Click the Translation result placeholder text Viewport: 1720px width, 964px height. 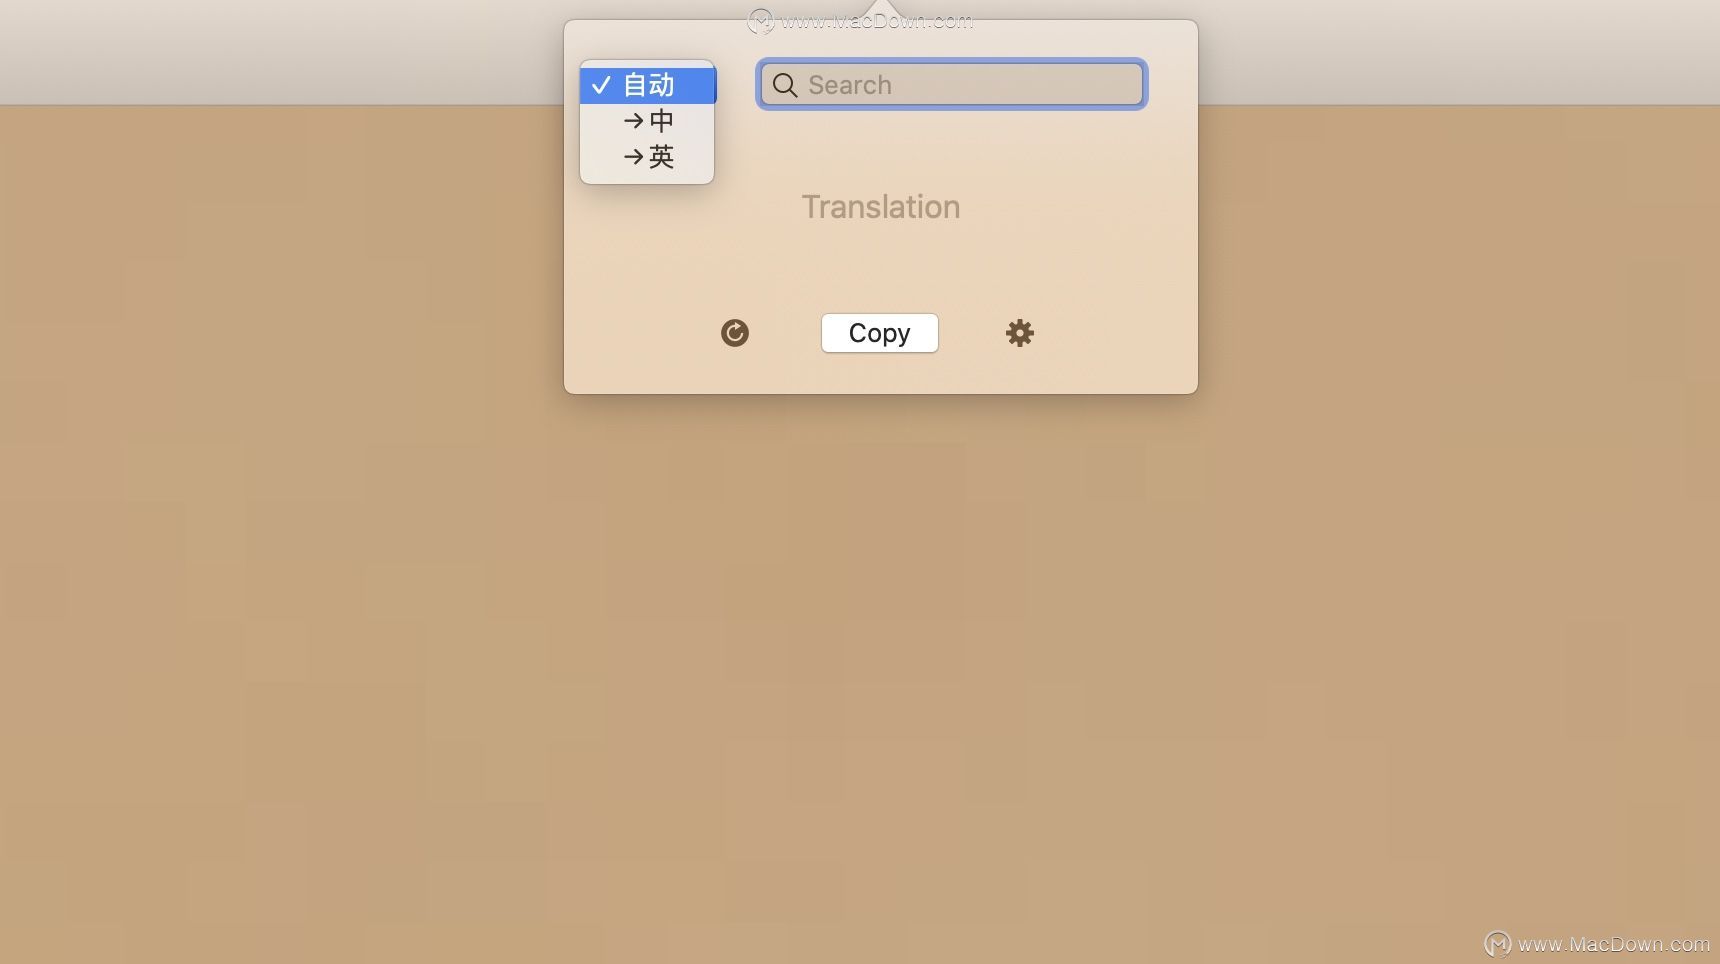coord(881,207)
